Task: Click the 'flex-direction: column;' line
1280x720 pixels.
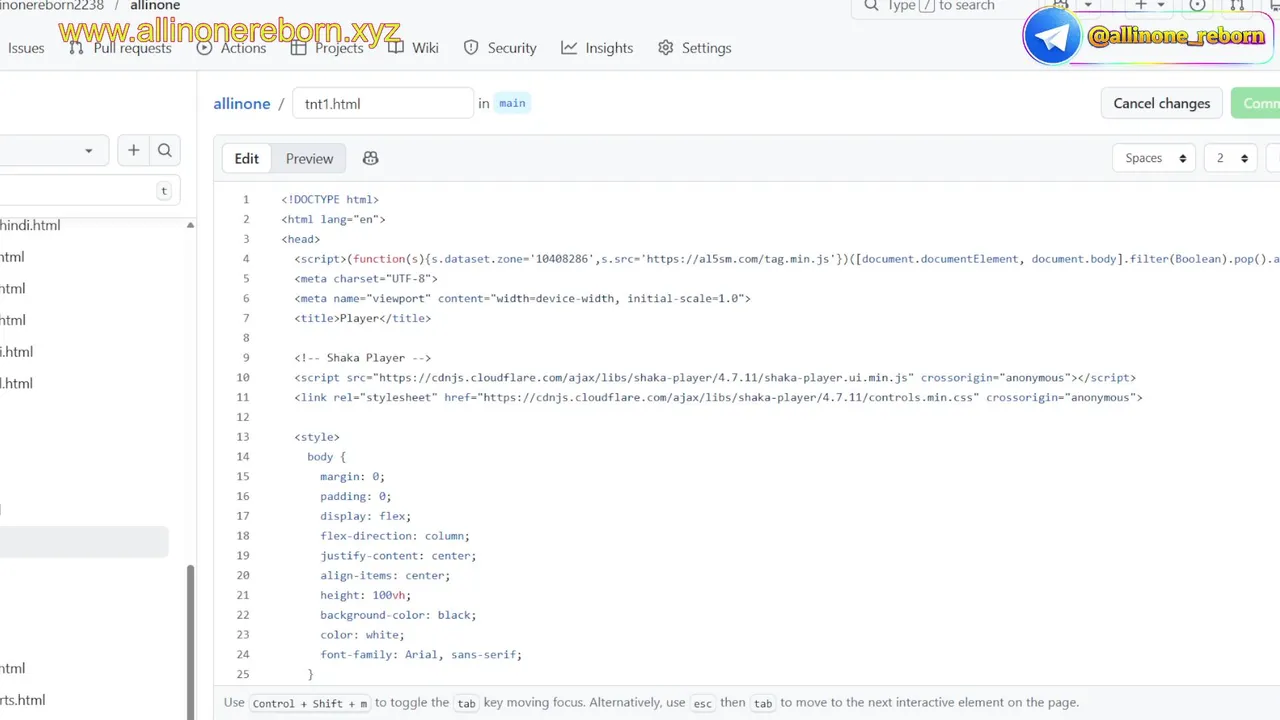Action: point(395,536)
